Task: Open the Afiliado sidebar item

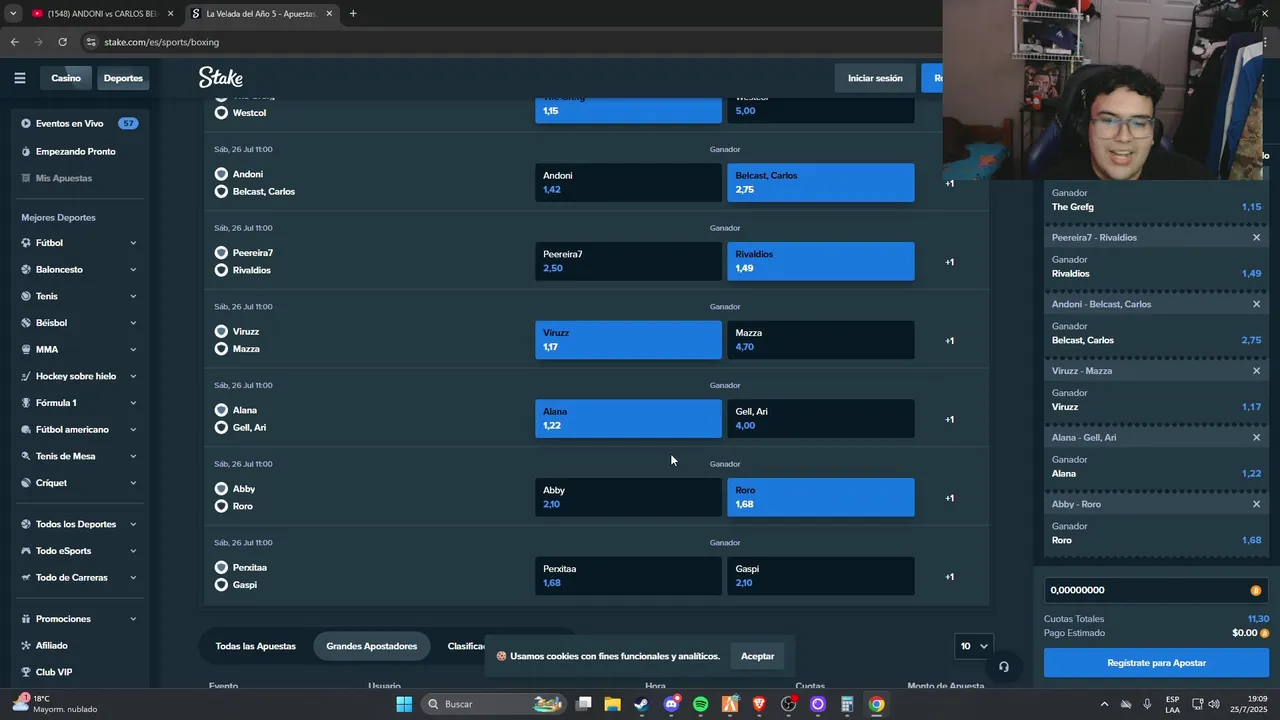Action: point(52,646)
